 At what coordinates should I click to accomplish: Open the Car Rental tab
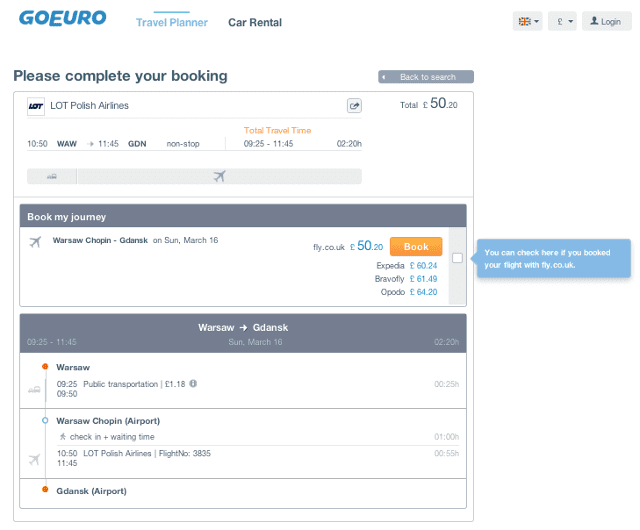point(255,22)
